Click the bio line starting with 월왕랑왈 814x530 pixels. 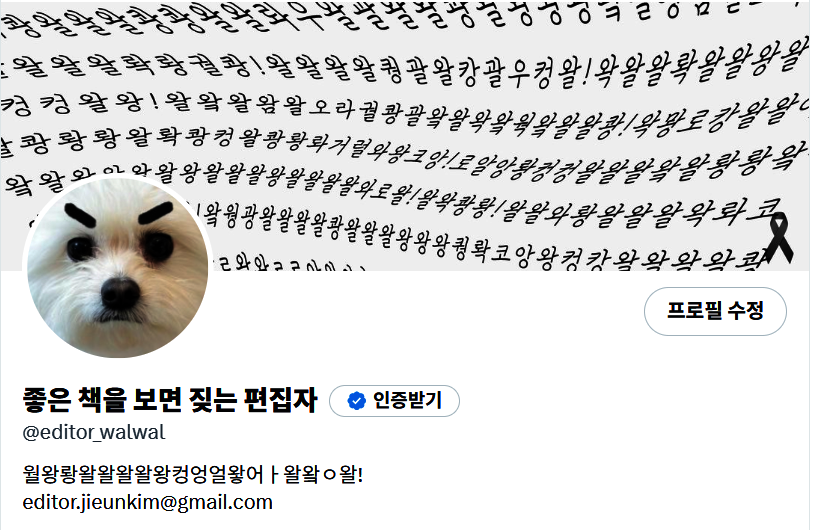193,473
